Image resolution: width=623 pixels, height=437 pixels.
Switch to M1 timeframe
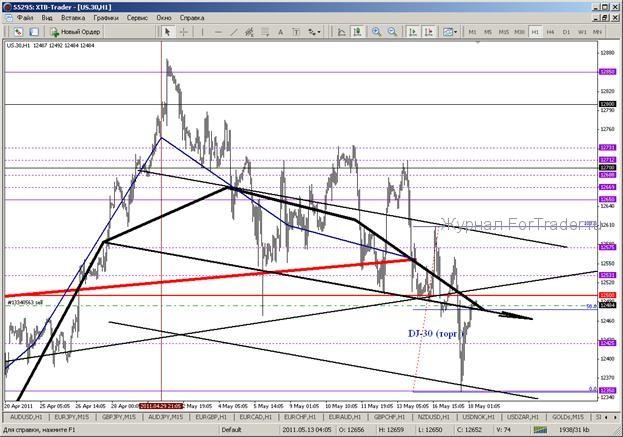coord(472,32)
